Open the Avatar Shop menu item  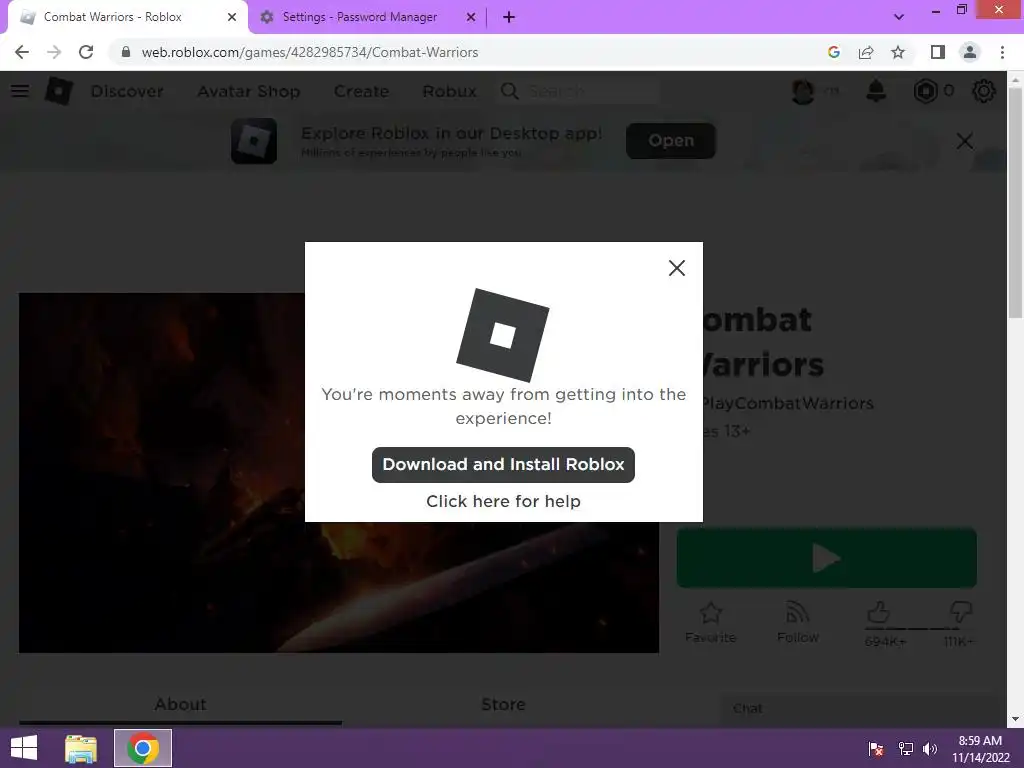pos(249,91)
